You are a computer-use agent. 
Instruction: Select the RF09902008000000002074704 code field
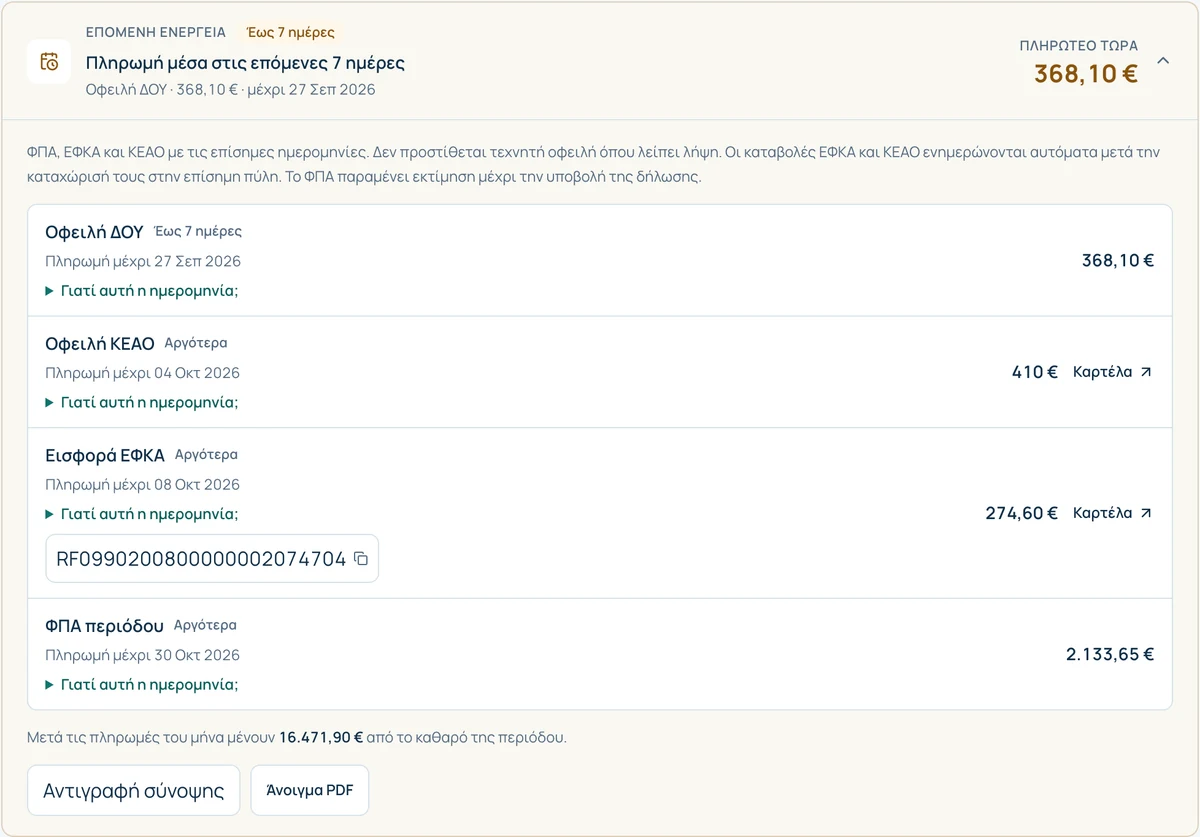point(212,559)
